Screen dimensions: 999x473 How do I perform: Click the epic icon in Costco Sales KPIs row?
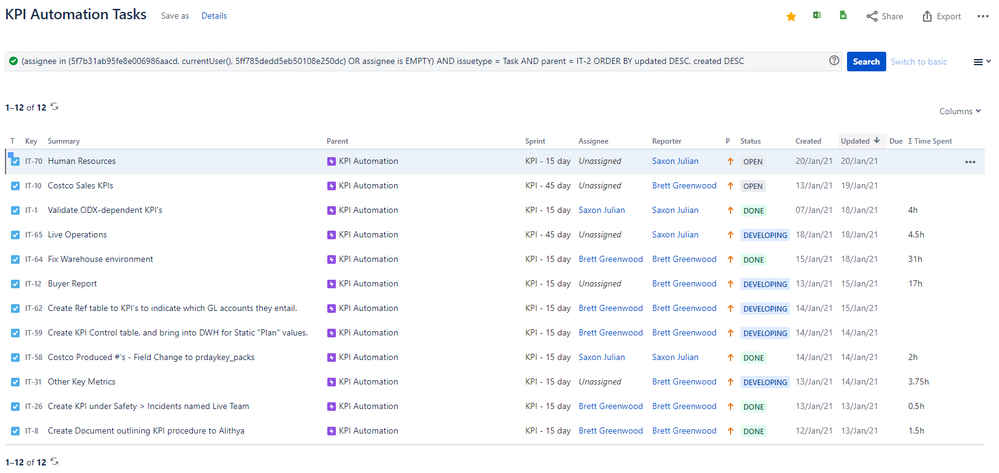[331, 186]
